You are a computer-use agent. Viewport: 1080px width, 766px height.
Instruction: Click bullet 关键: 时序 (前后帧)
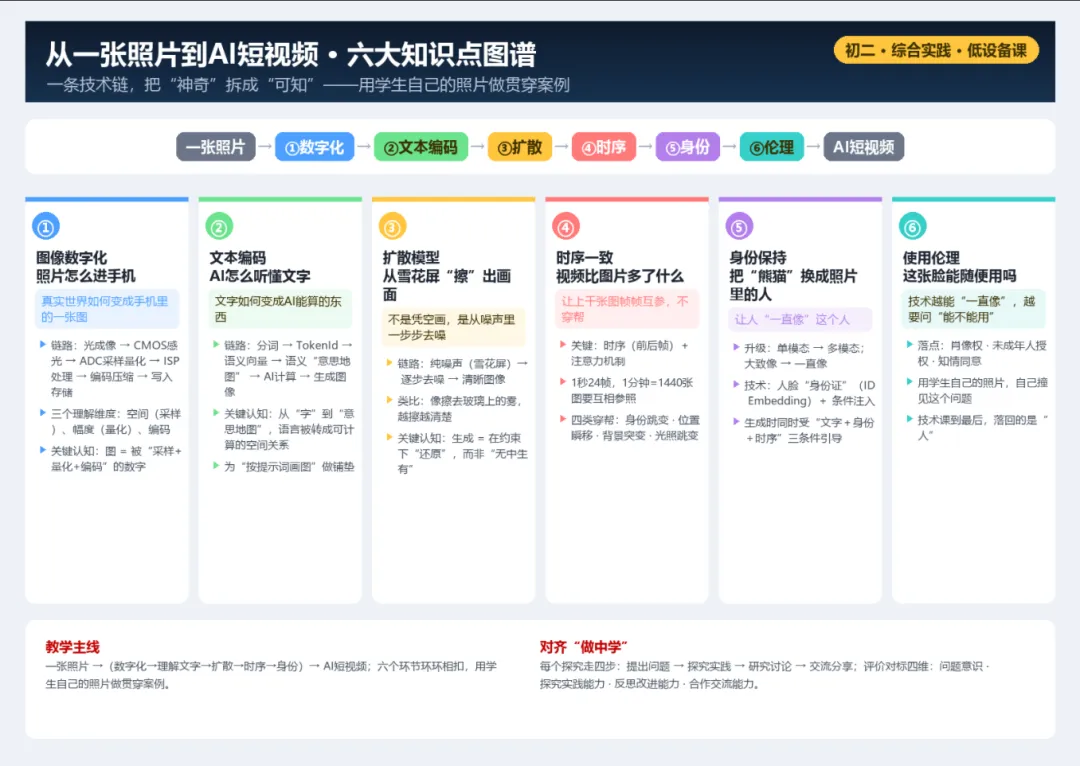tap(630, 353)
